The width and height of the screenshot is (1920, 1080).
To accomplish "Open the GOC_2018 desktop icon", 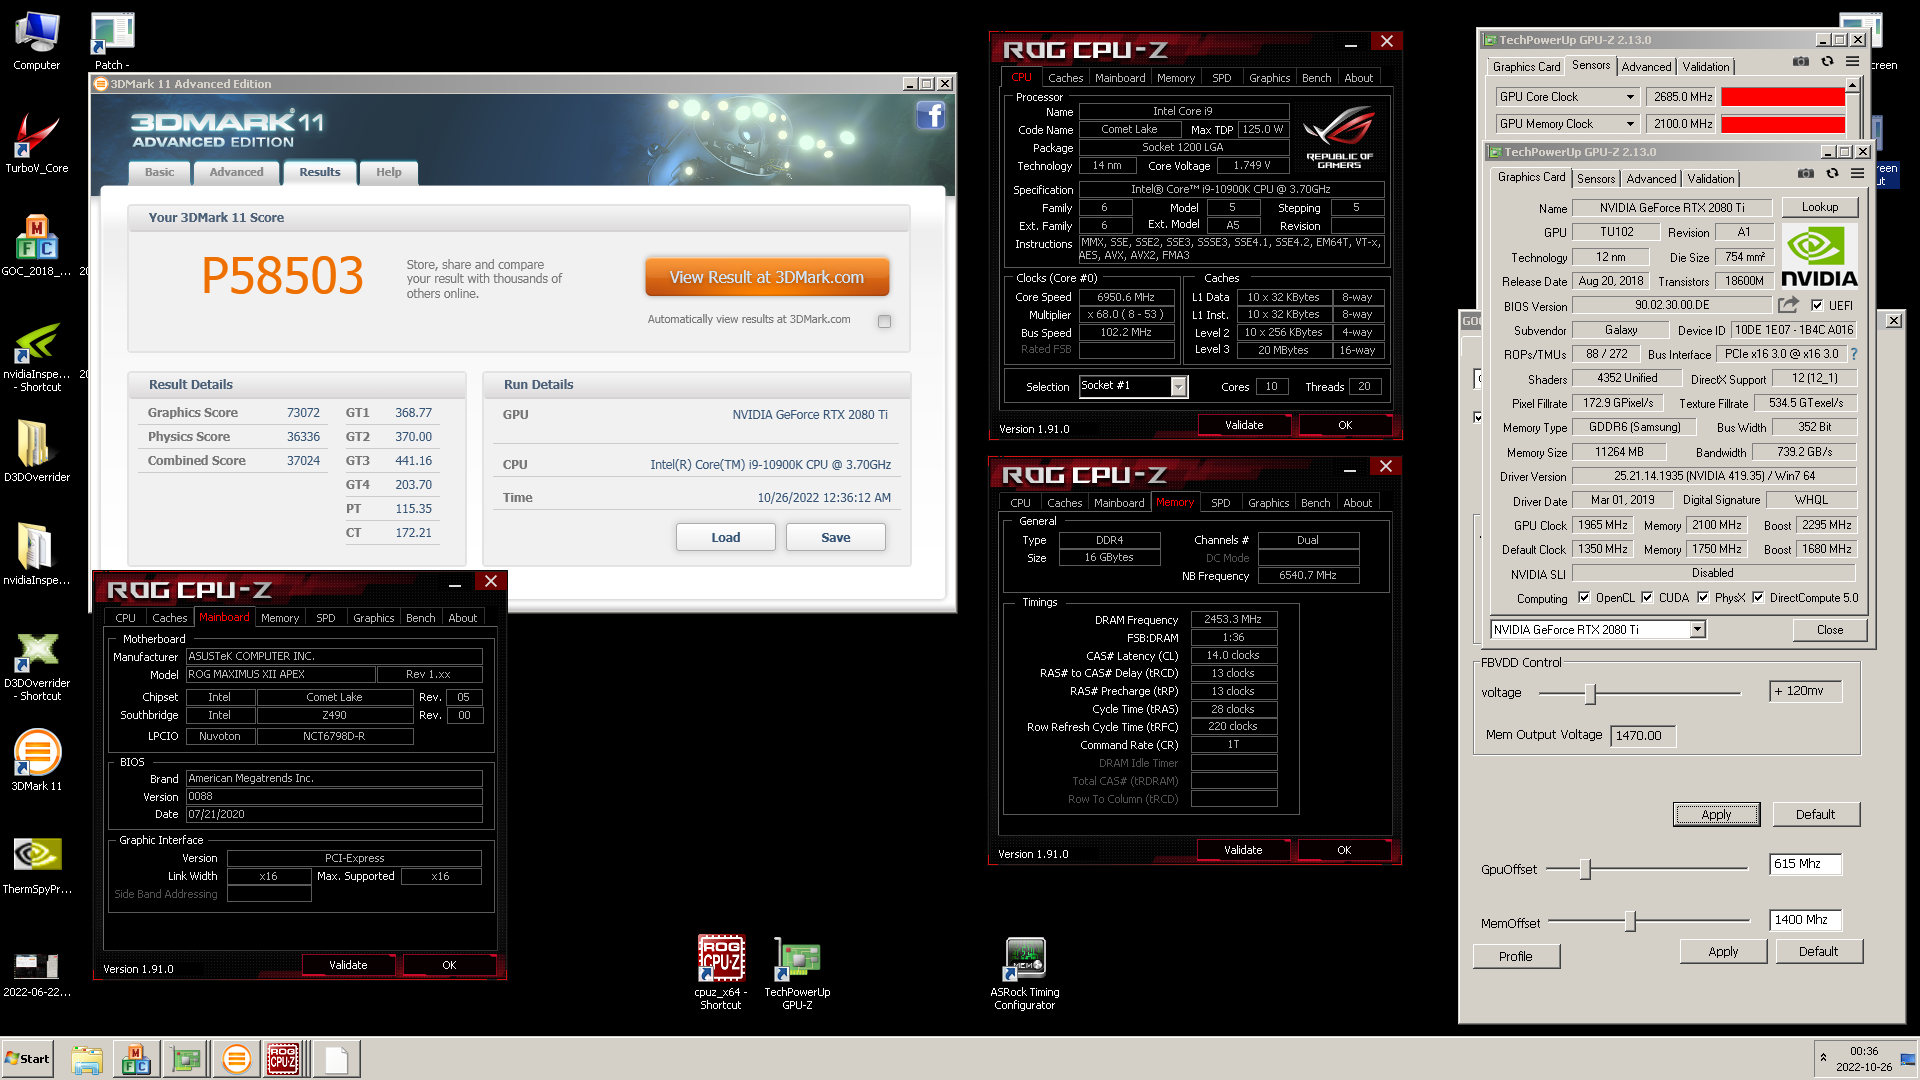I will click(x=36, y=244).
